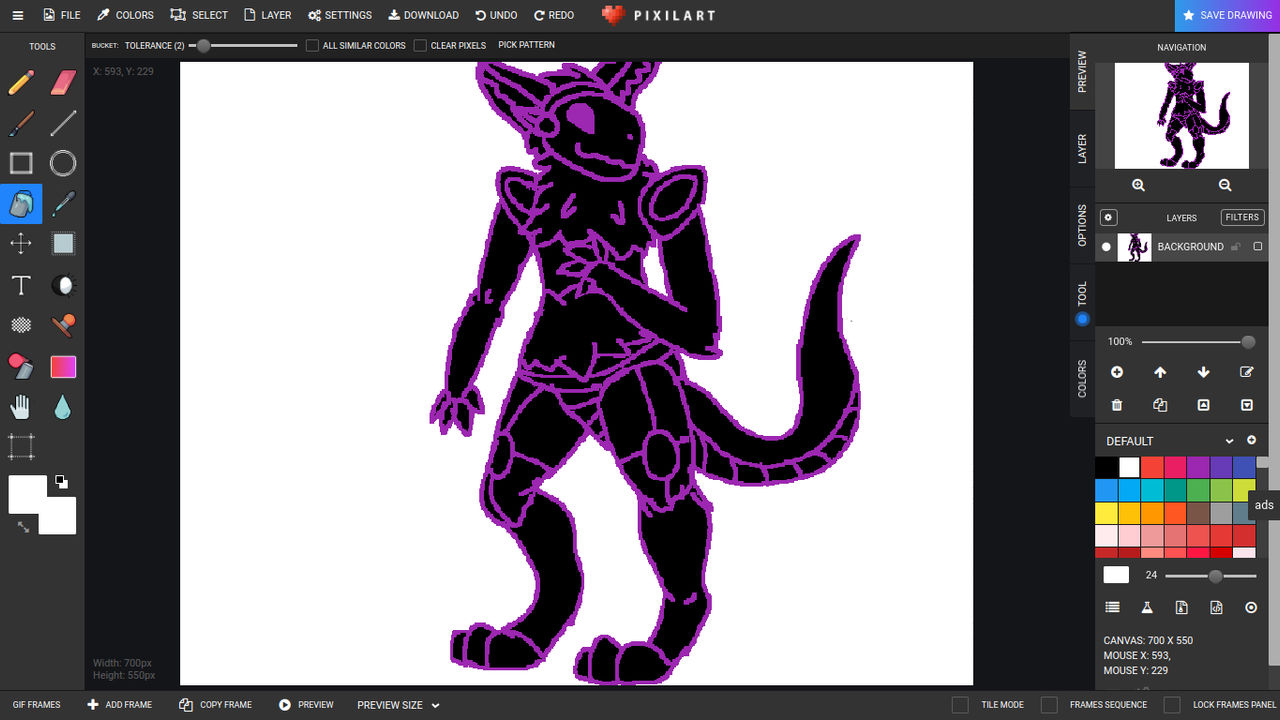Delete the current layer

pos(1117,405)
